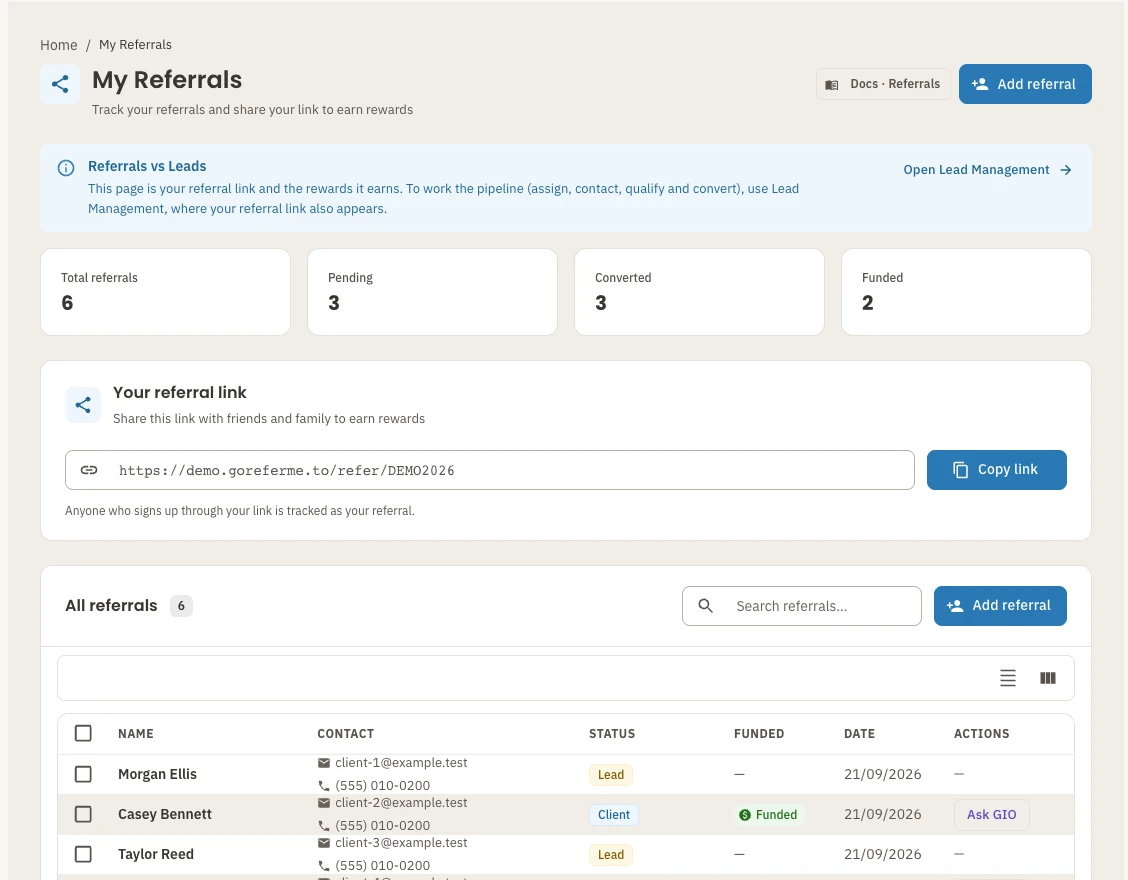Toggle the select-all checkbox in table header

click(x=83, y=733)
